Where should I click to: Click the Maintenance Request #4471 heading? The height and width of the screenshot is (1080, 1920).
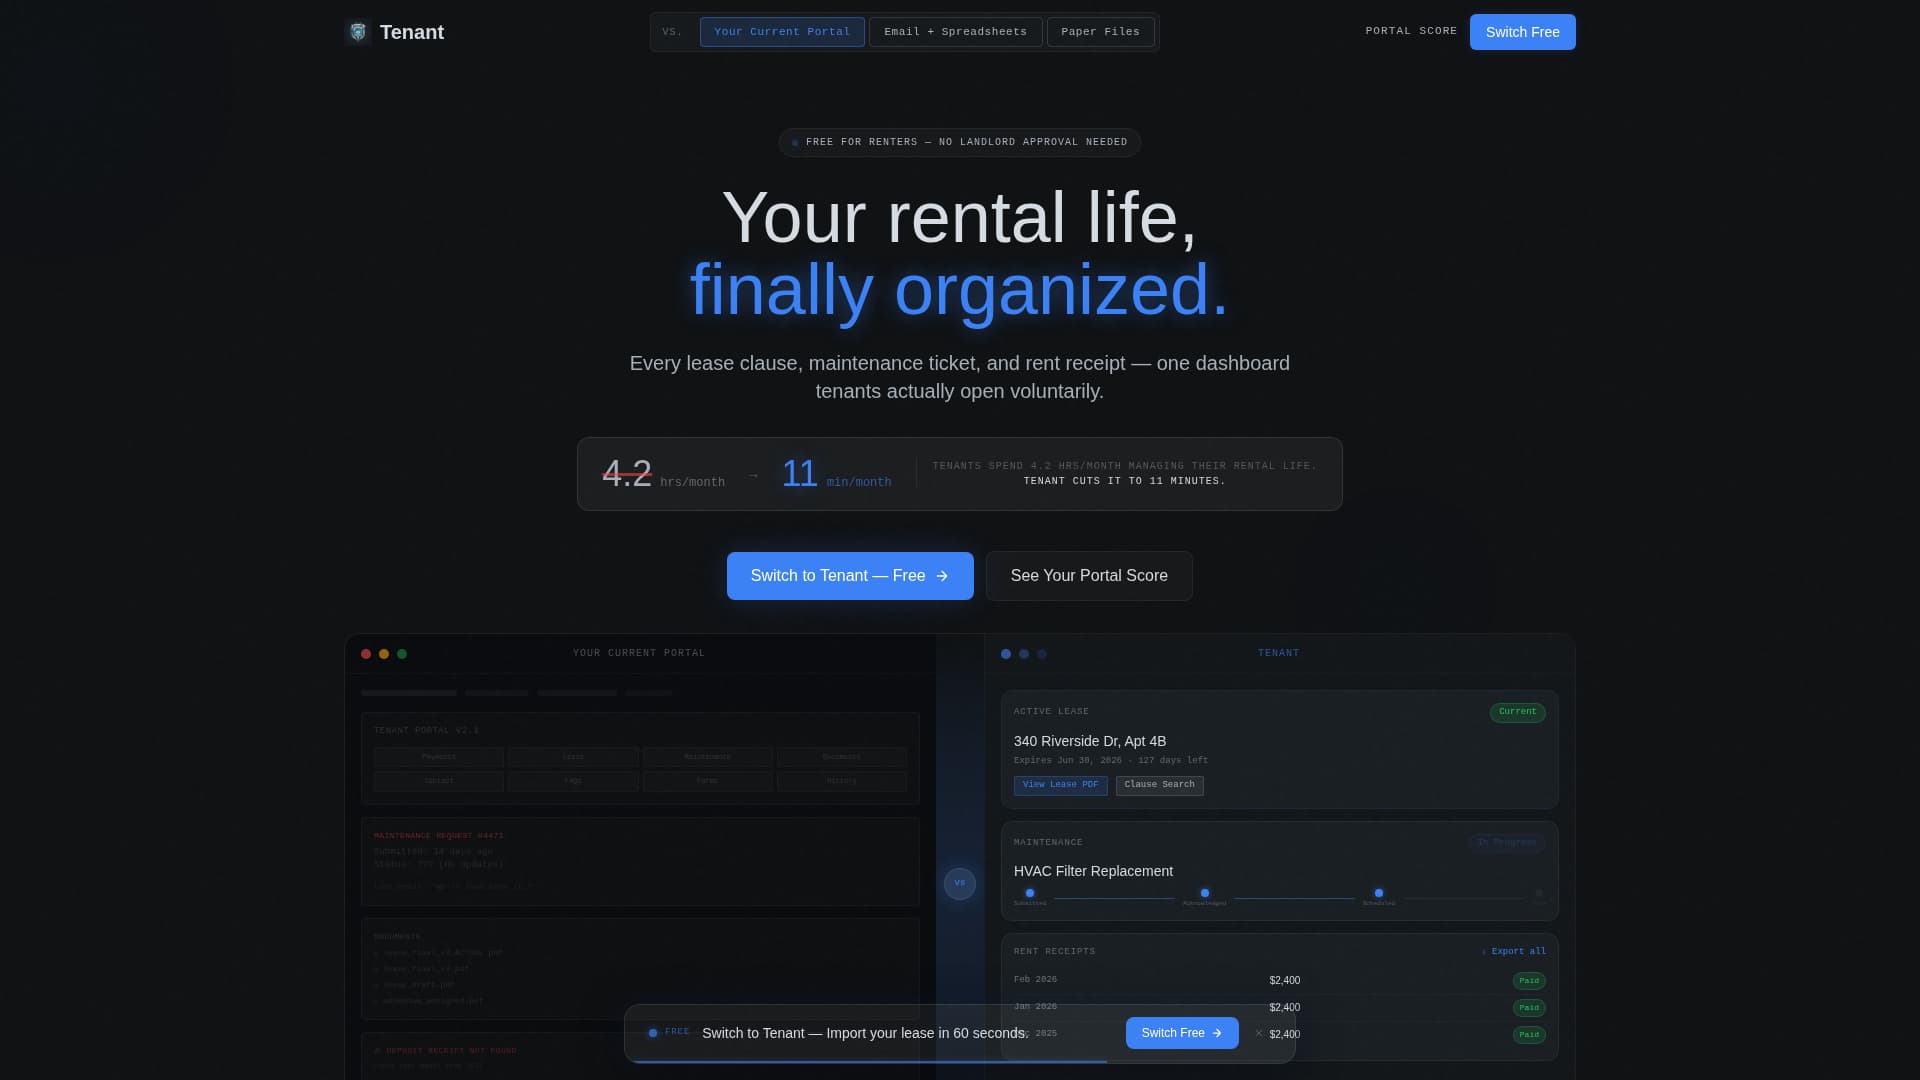coord(439,836)
